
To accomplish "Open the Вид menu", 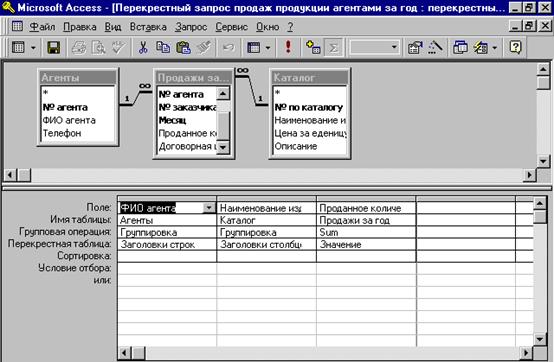I will pyautogui.click(x=113, y=27).
